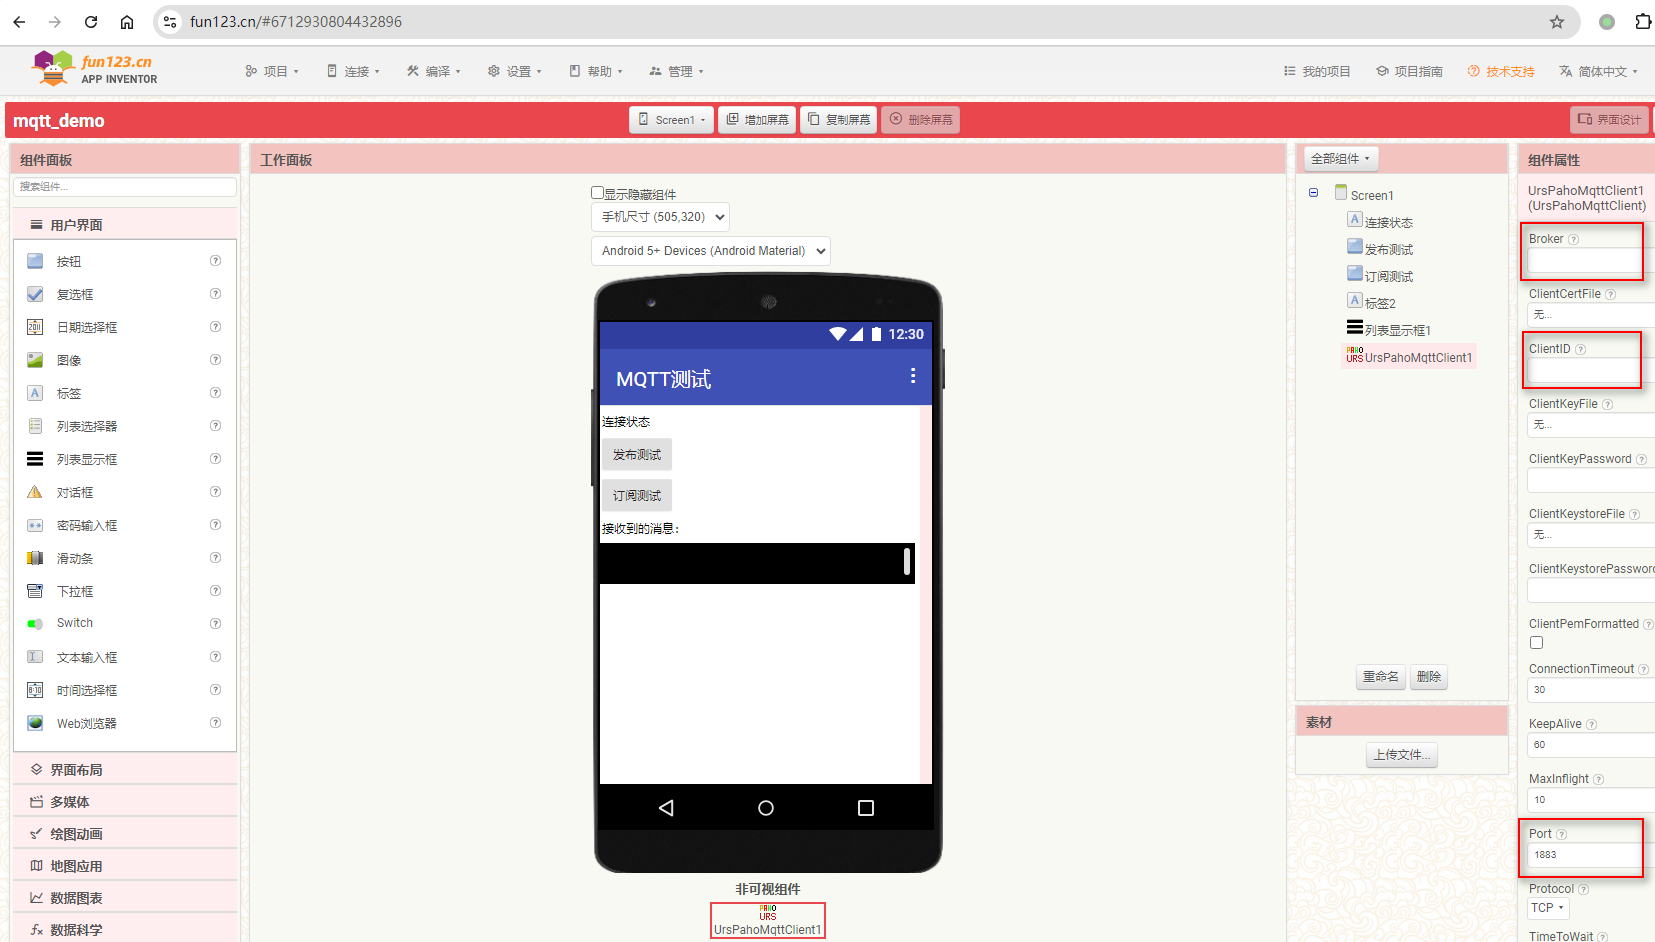
Task: Select the 按钮 component in the palette
Action: (68, 261)
